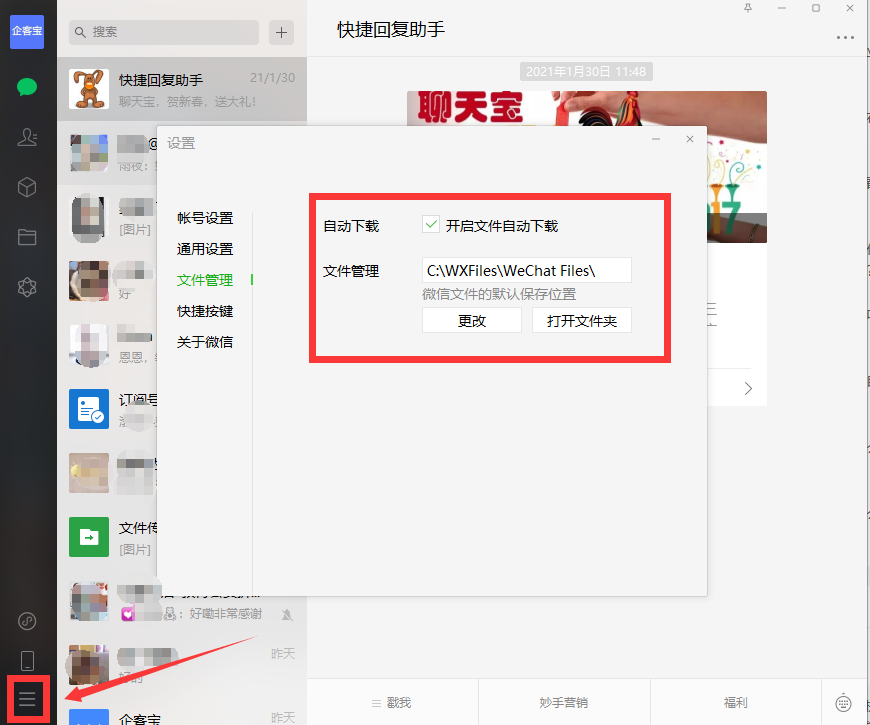Click the 打开文件夹 button
This screenshot has width=870, height=725.
pyautogui.click(x=581, y=321)
